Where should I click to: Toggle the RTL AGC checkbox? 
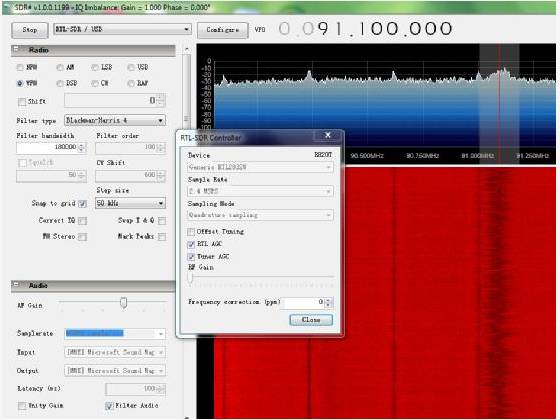191,244
